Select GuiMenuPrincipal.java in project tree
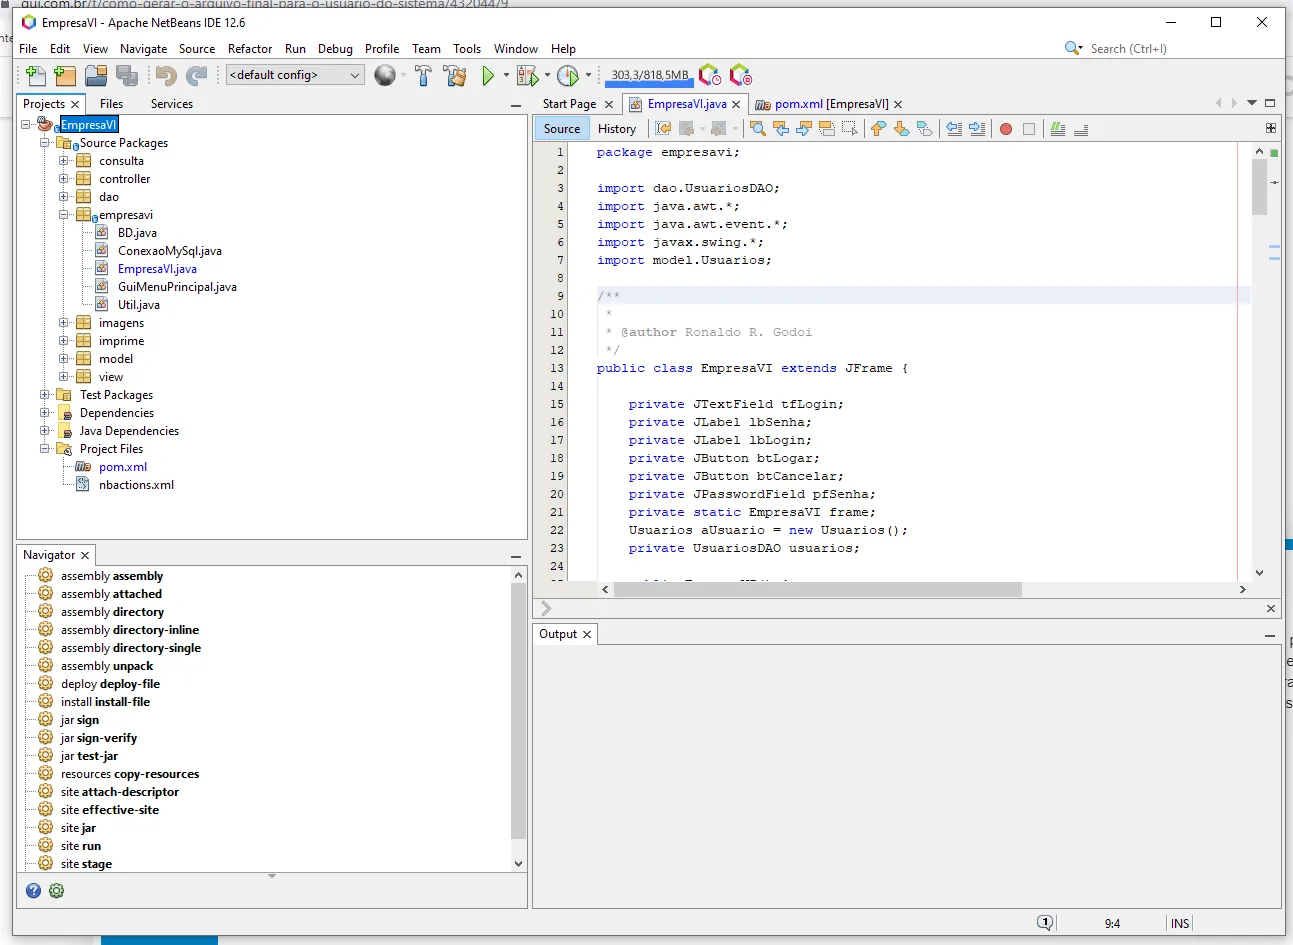The image size is (1293, 945). coord(177,287)
